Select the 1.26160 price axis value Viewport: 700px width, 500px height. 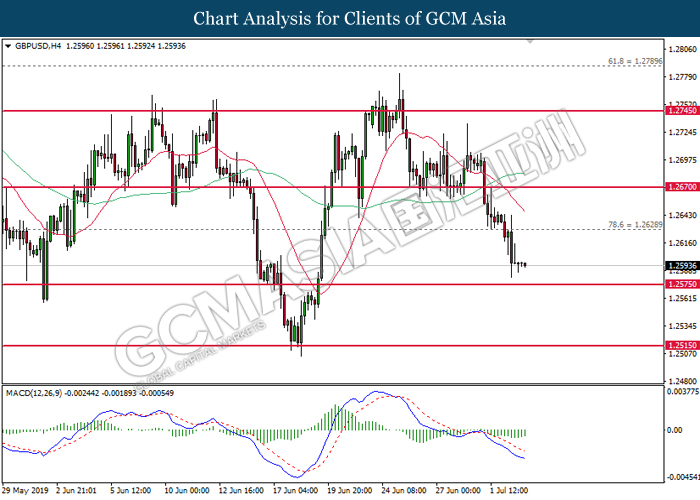pos(682,243)
